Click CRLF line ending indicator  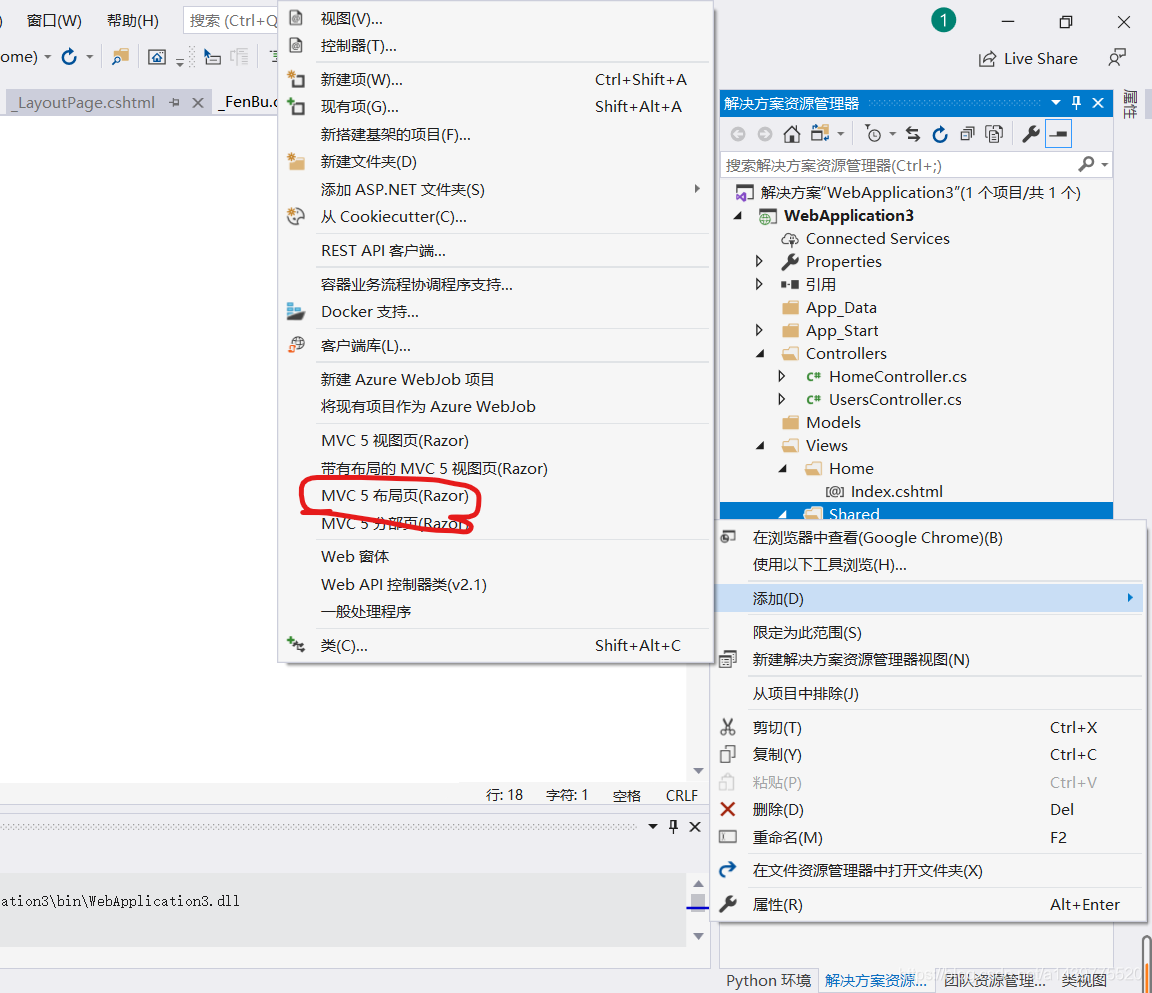(x=682, y=795)
